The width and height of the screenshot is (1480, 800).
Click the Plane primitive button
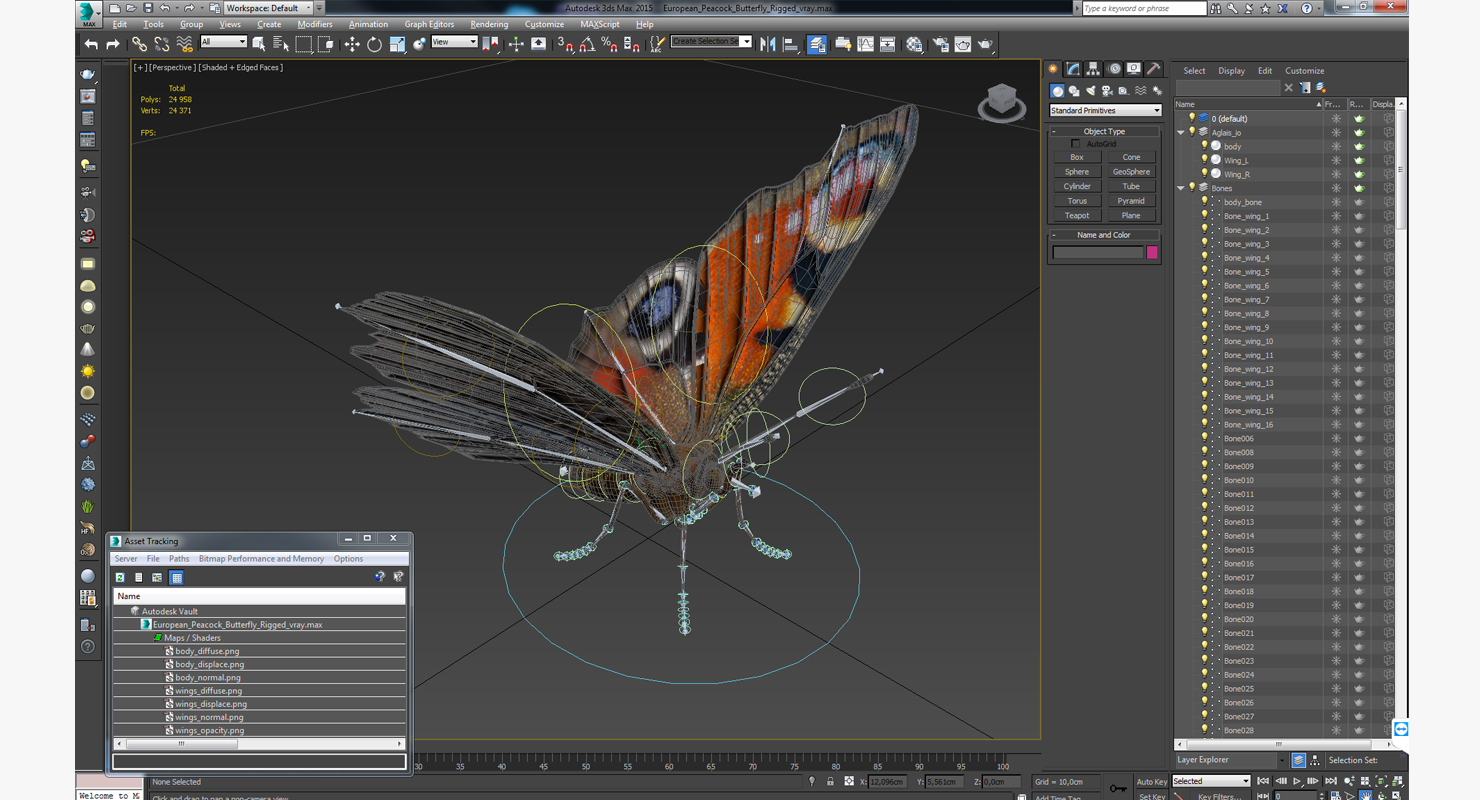point(1131,215)
